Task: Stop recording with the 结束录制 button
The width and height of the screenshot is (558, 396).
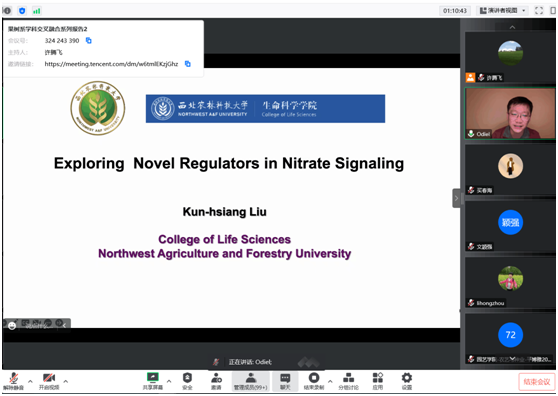Action: tap(314, 381)
